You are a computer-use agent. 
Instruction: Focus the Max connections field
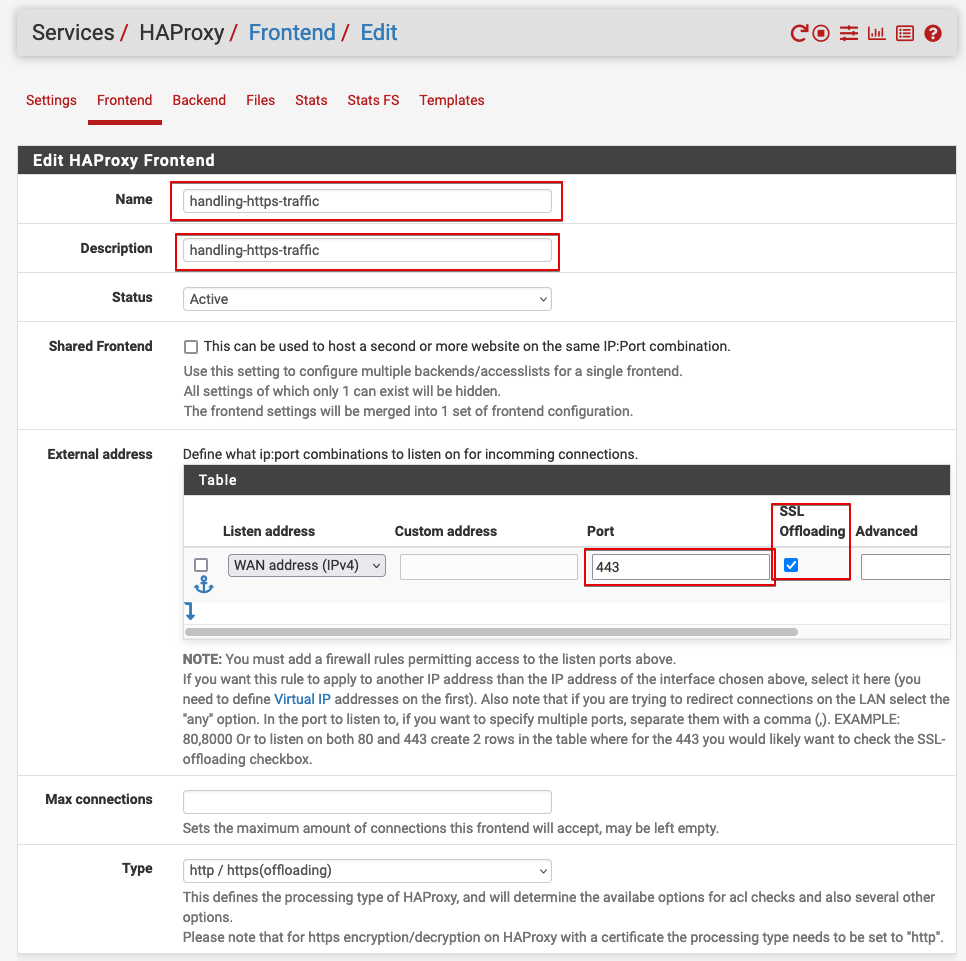pos(367,802)
